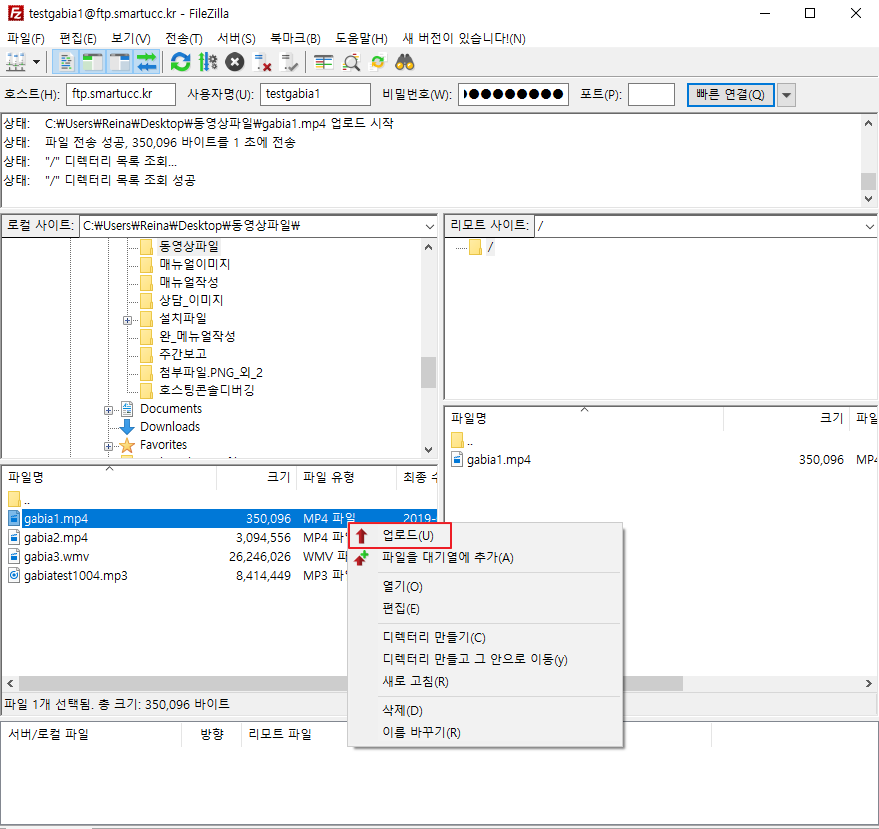Click the 빠른 연결(Q) button

(730, 95)
